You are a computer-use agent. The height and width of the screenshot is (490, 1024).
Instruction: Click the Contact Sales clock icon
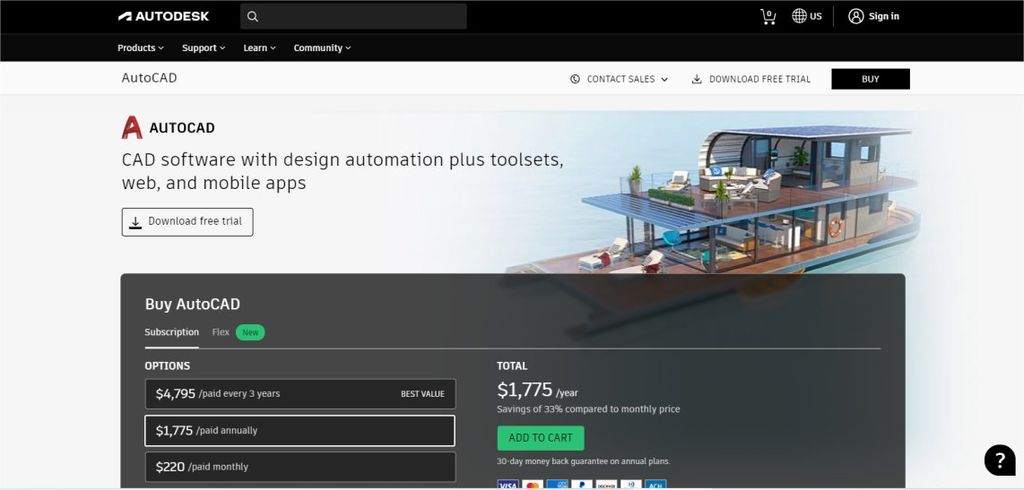(575, 79)
